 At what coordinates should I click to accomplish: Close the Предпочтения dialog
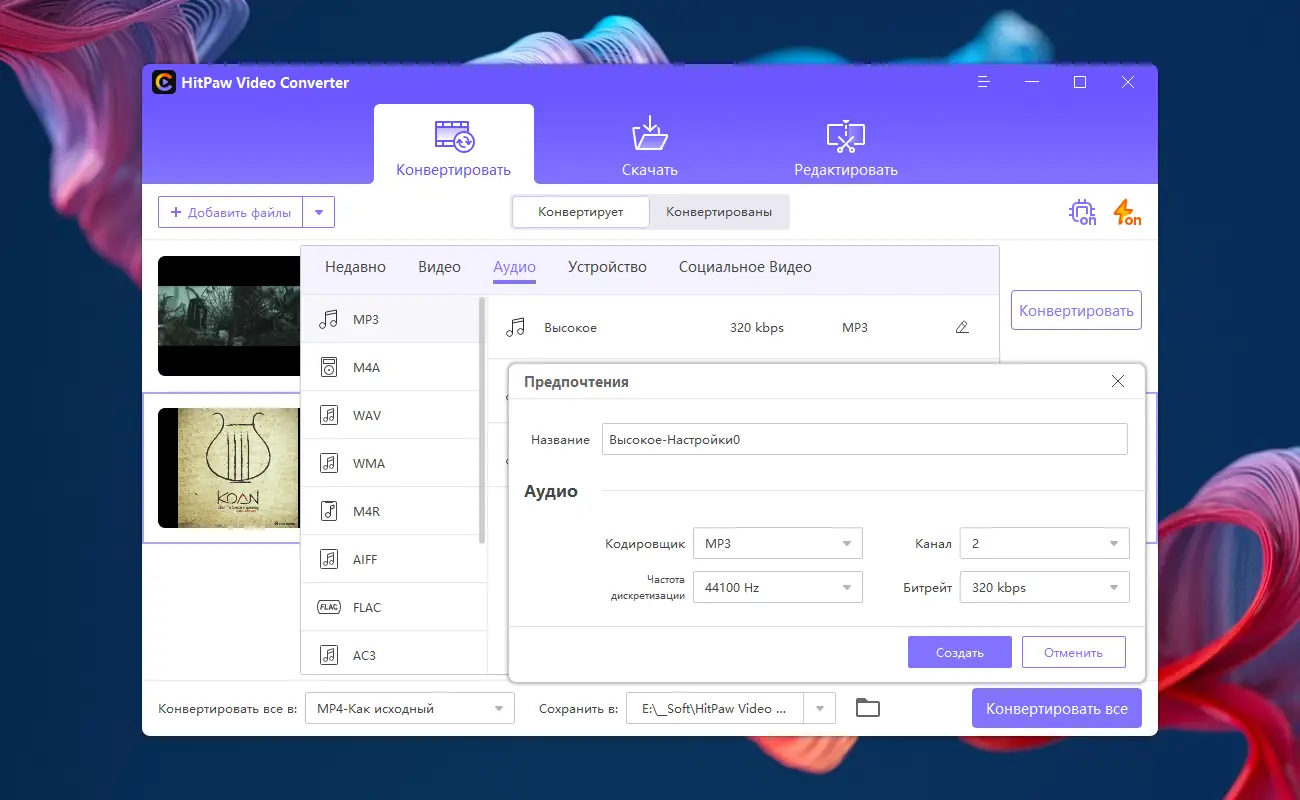point(1118,381)
